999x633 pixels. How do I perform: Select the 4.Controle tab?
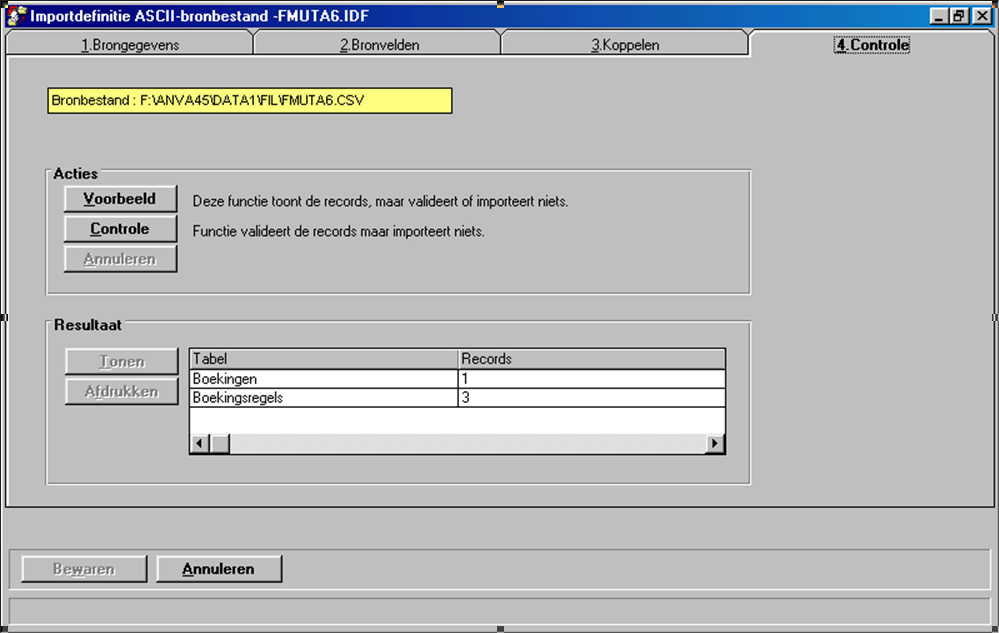[x=871, y=43]
